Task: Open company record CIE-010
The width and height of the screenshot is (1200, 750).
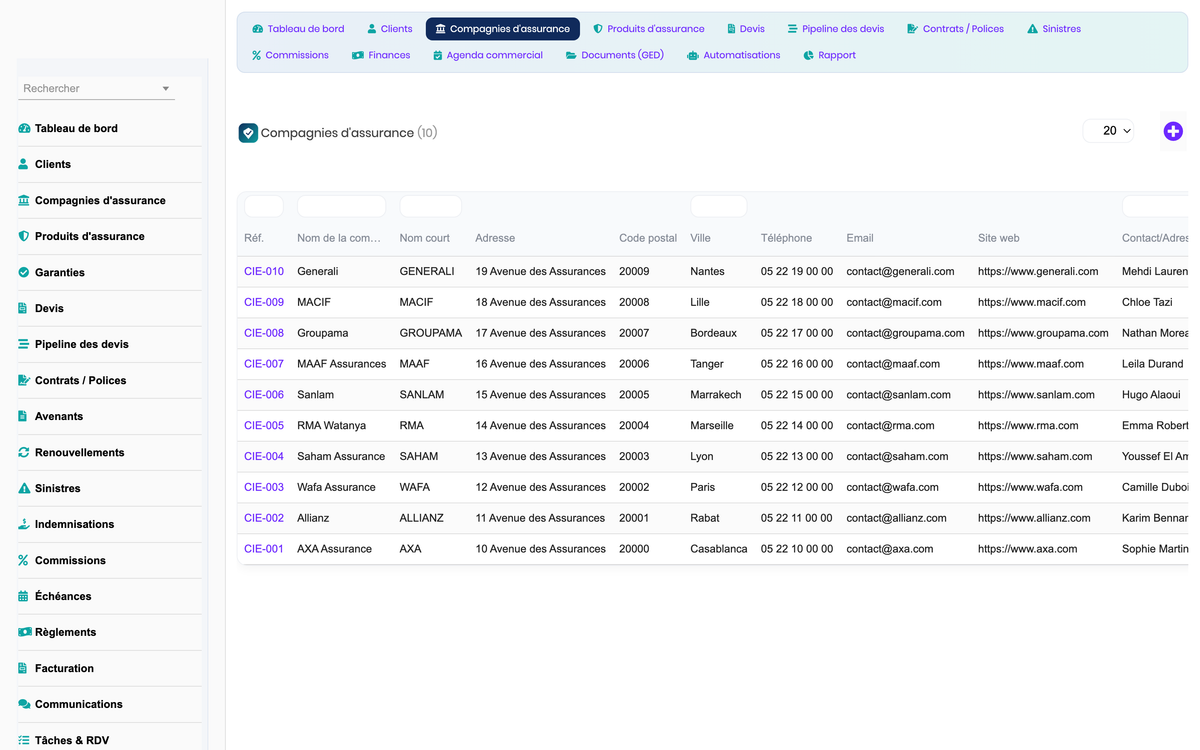Action: pyautogui.click(x=264, y=271)
